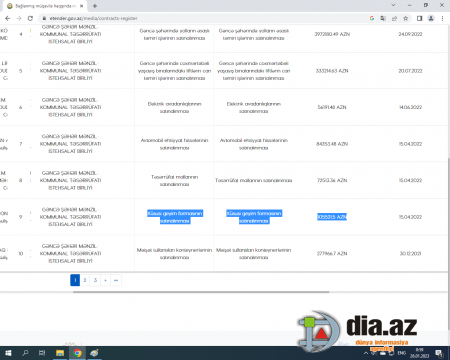The image size is (450, 360).
Task: Jump to last page in pagination
Action: tap(116, 280)
